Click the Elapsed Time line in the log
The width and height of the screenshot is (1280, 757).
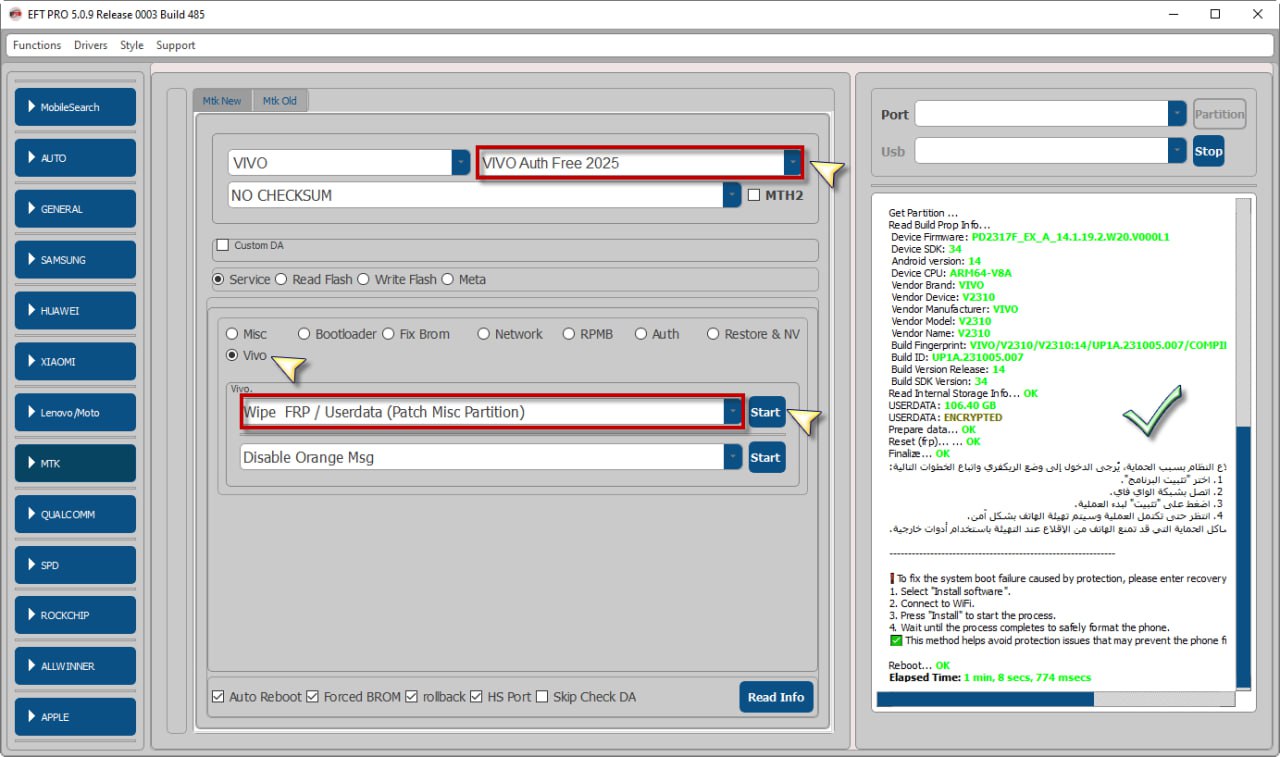pos(990,677)
